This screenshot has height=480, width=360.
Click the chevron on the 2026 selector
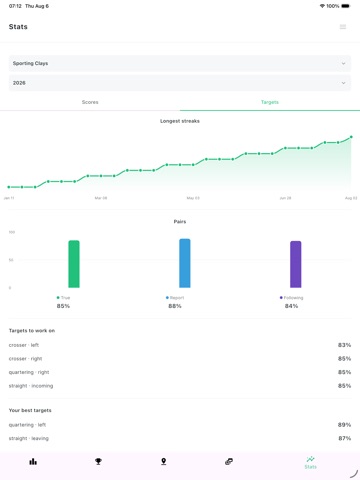[x=343, y=83]
